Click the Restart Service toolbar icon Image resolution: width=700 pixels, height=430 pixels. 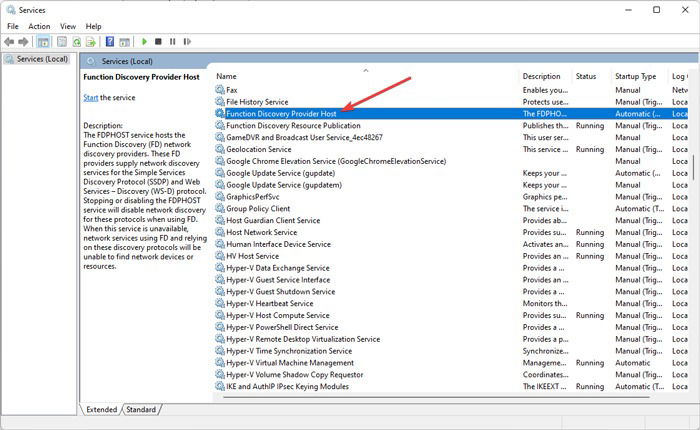coord(187,42)
